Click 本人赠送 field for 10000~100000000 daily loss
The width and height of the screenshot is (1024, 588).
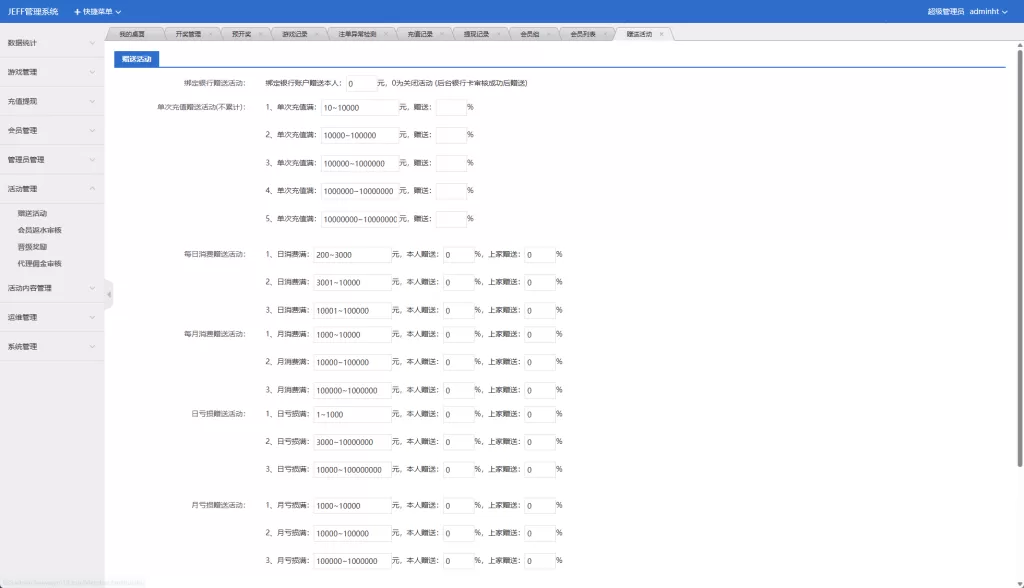point(458,470)
